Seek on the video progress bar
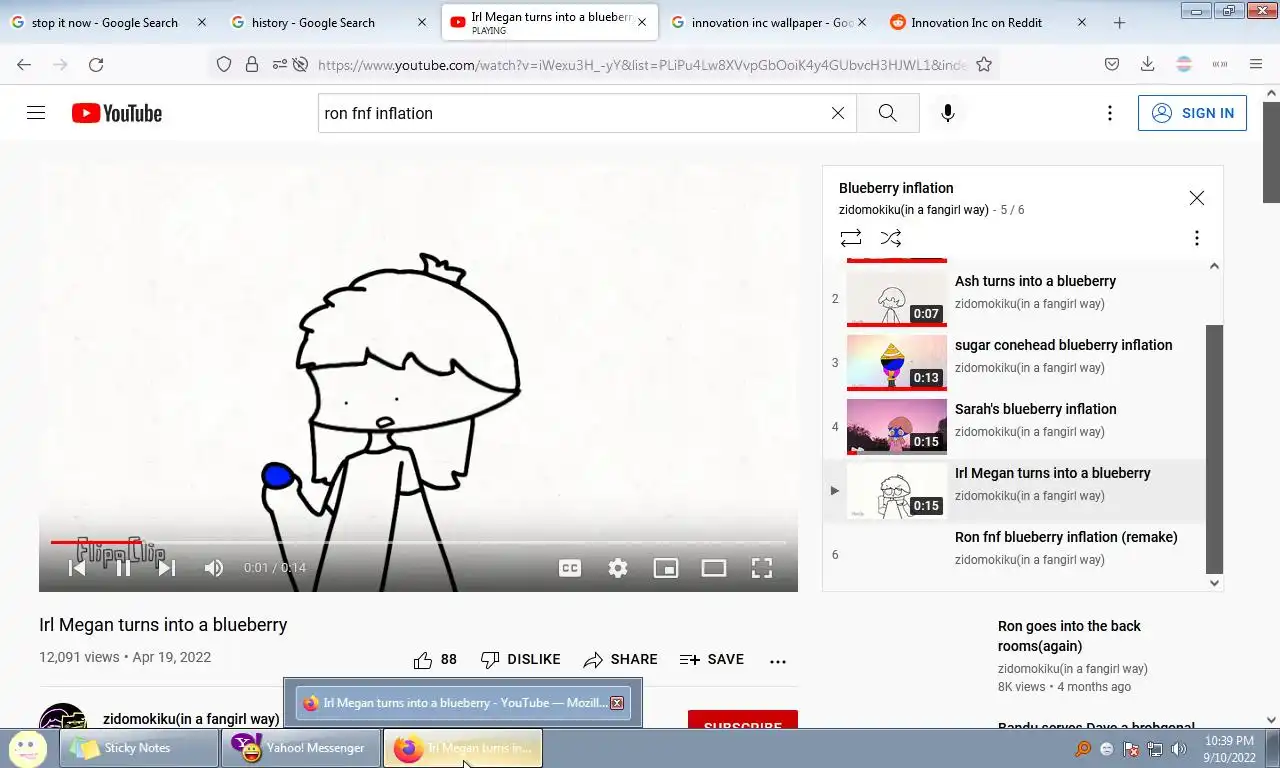This screenshot has height=768, width=1280. 418,542
